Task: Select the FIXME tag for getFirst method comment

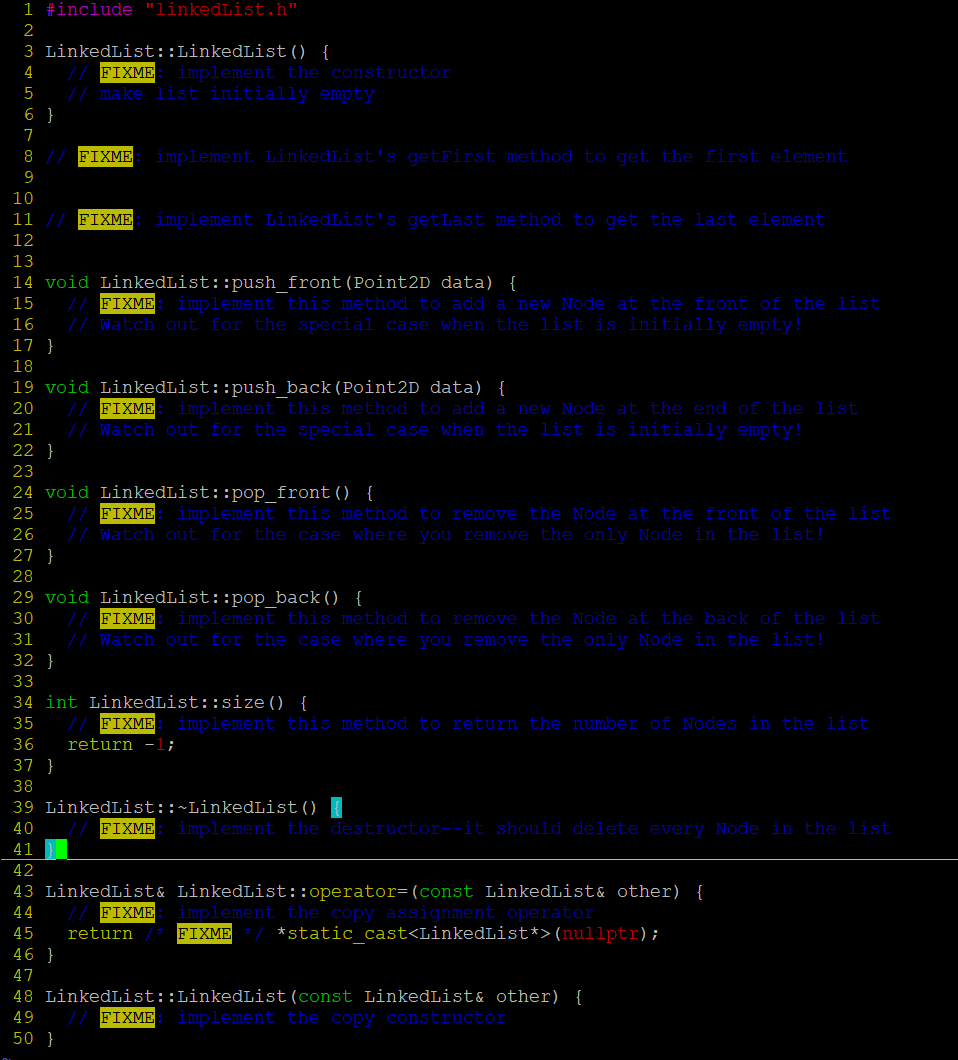Action: (x=105, y=156)
